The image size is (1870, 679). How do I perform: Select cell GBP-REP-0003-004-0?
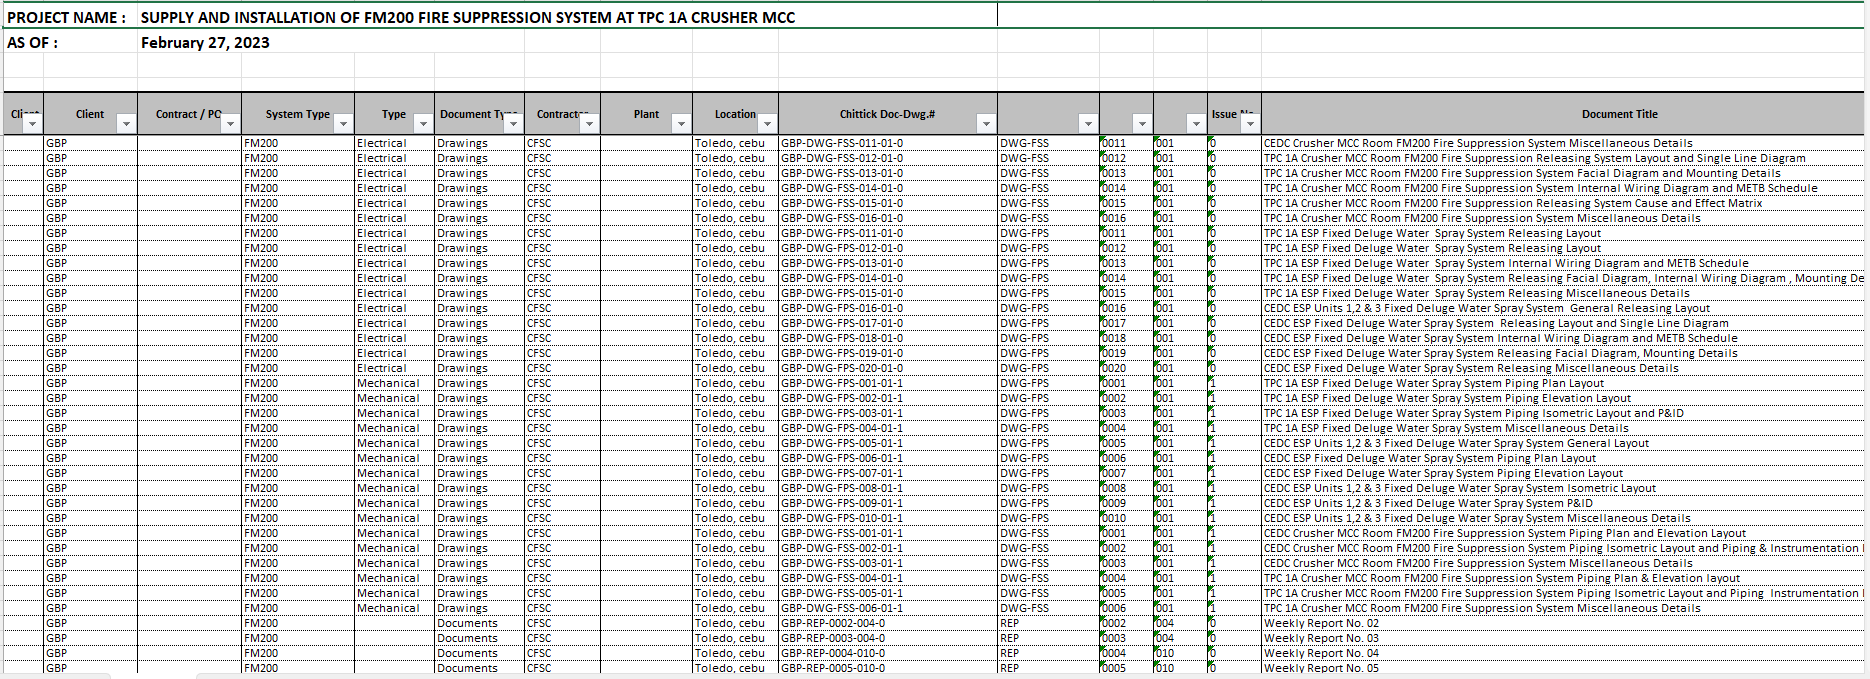[888, 638]
